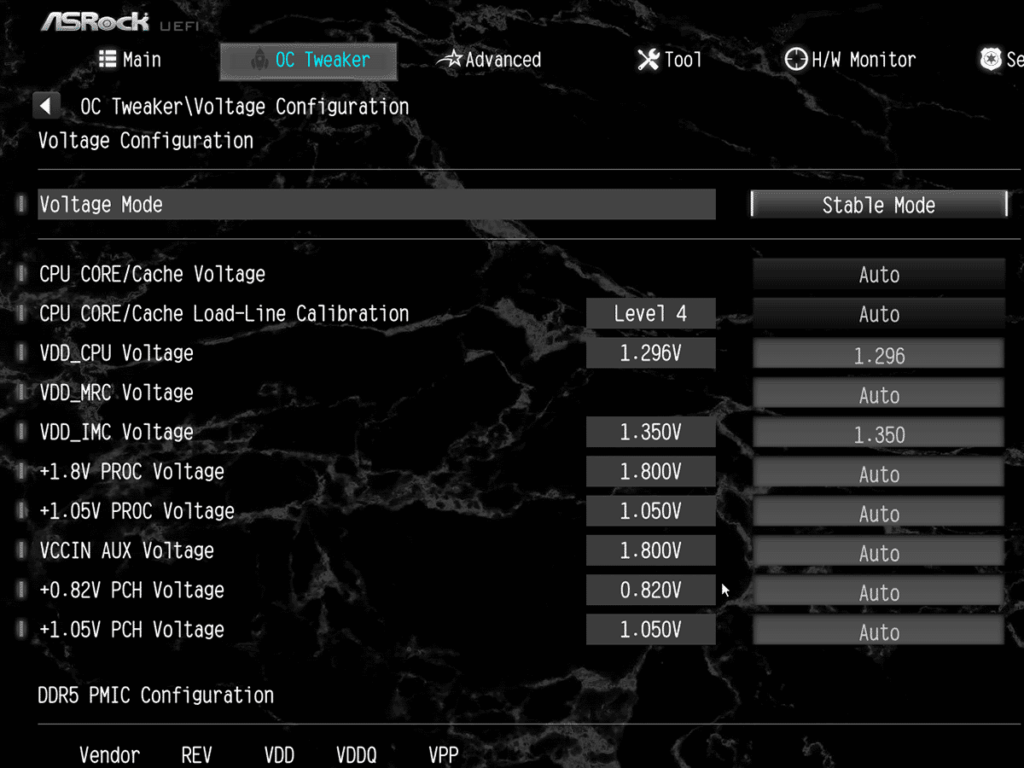The image size is (1024, 768).
Task: Click the star icon beside Advanced
Action: coord(452,60)
